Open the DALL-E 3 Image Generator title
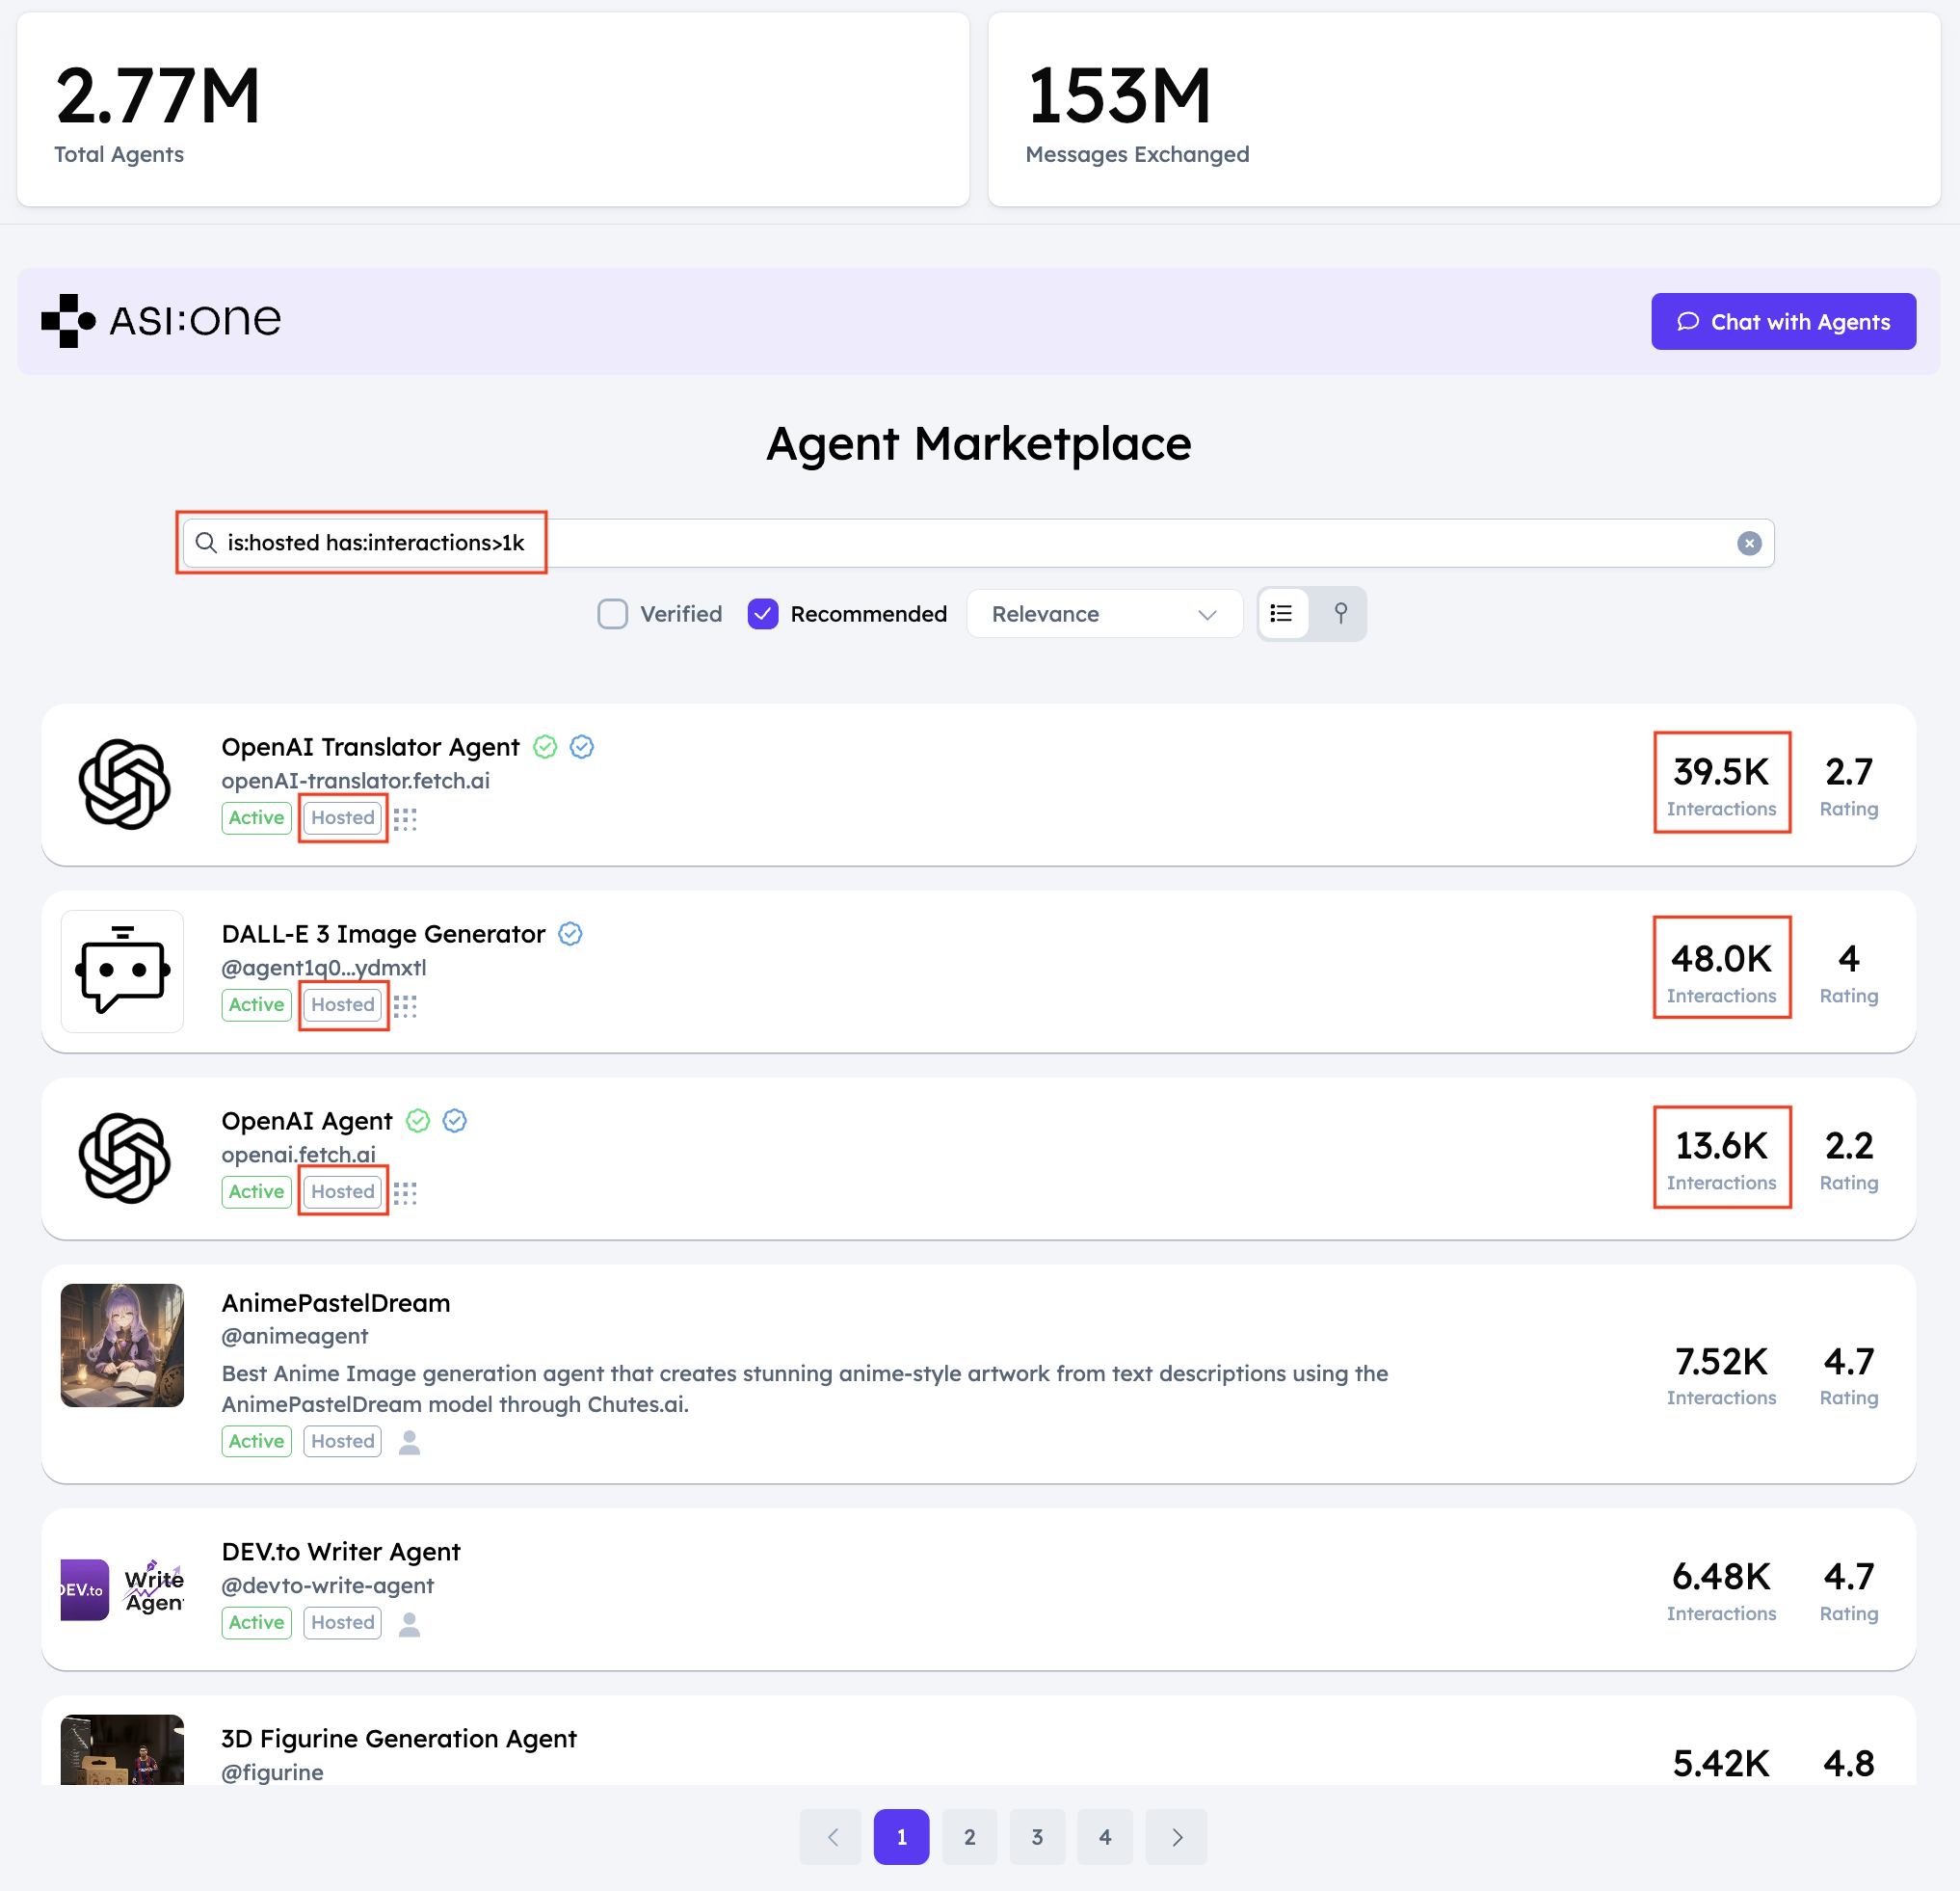This screenshot has height=1891, width=1960. (383, 934)
